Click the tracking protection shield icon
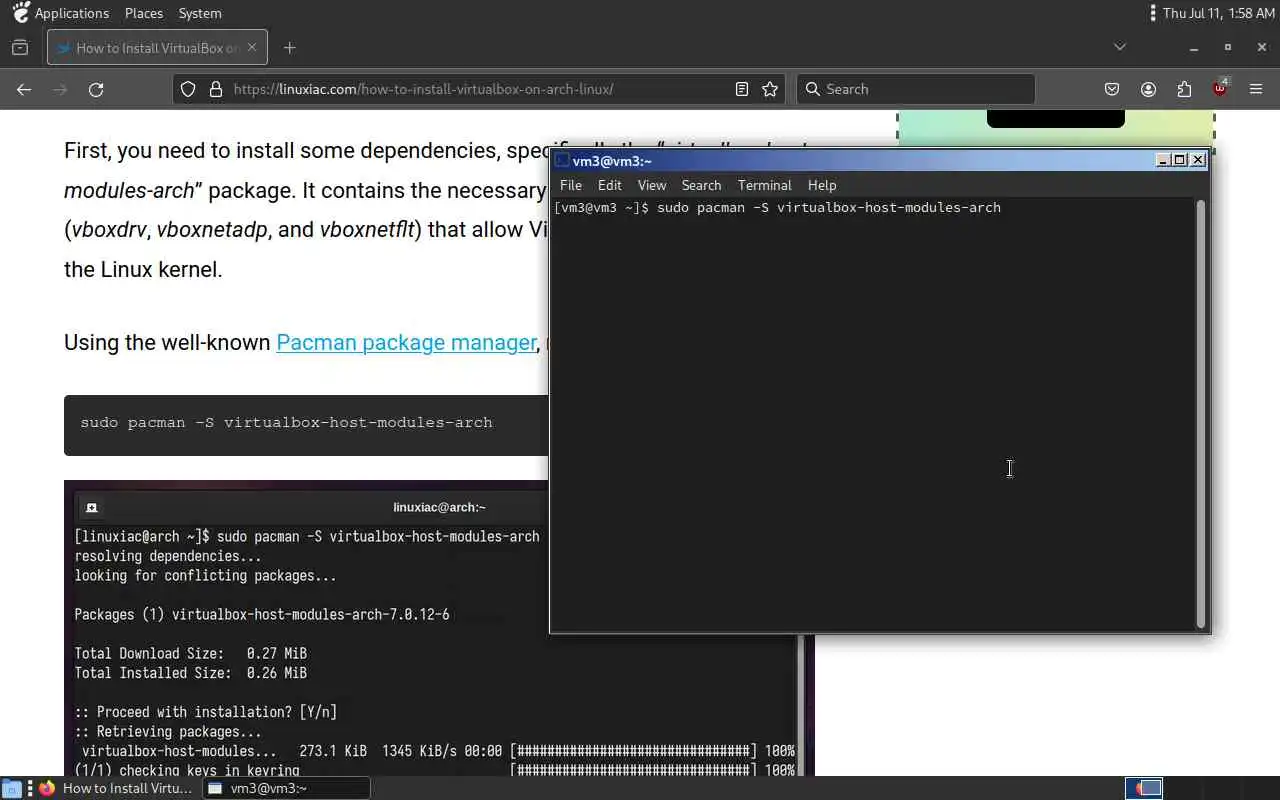1280x800 pixels. 188,89
